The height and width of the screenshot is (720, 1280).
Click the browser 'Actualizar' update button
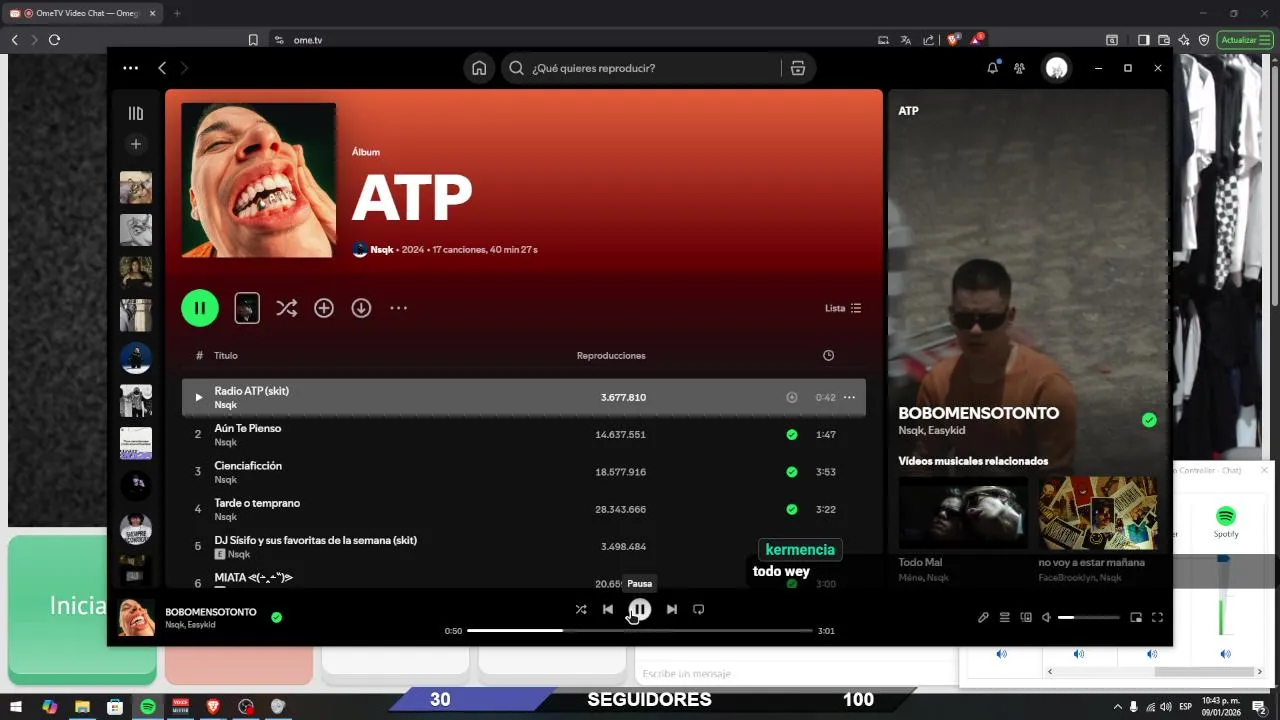point(1245,40)
